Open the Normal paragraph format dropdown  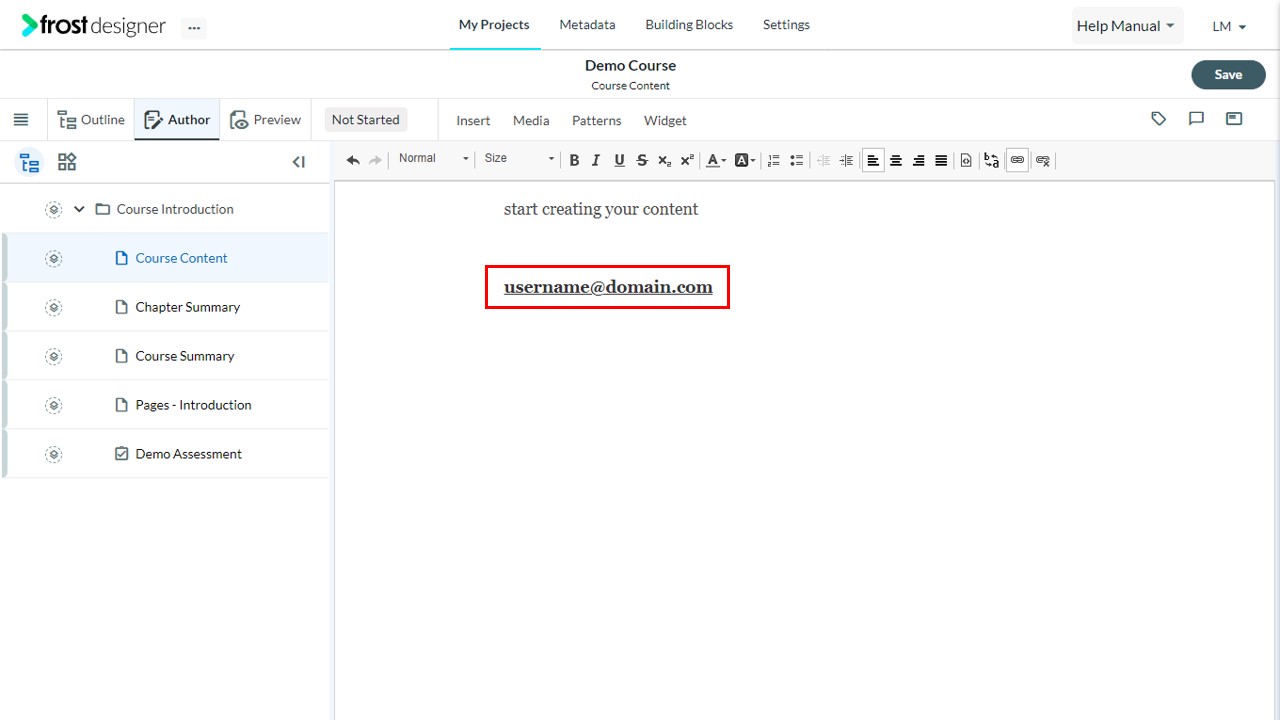(433, 158)
